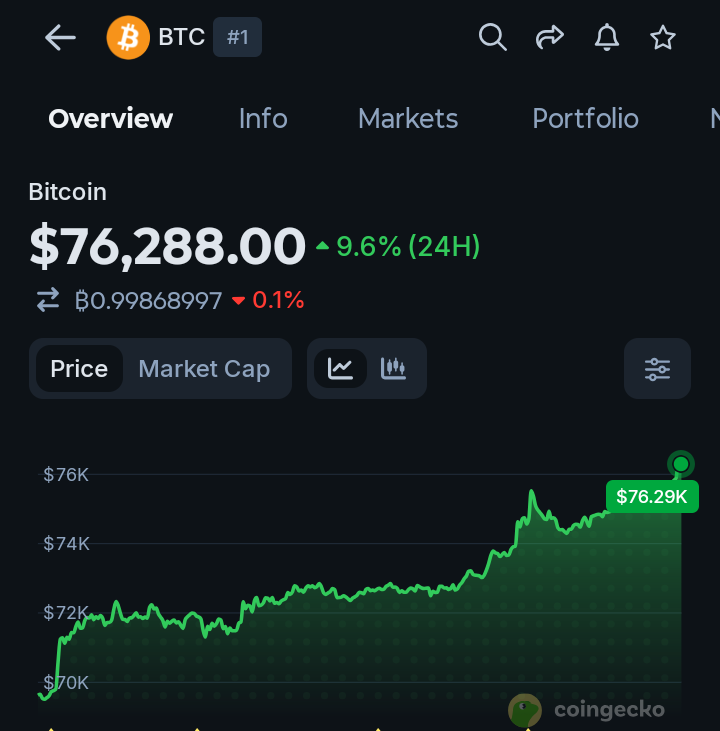Screen dimensions: 720x731
Task: Tap the orange Bitcoin logo
Action: pyautogui.click(x=128, y=37)
